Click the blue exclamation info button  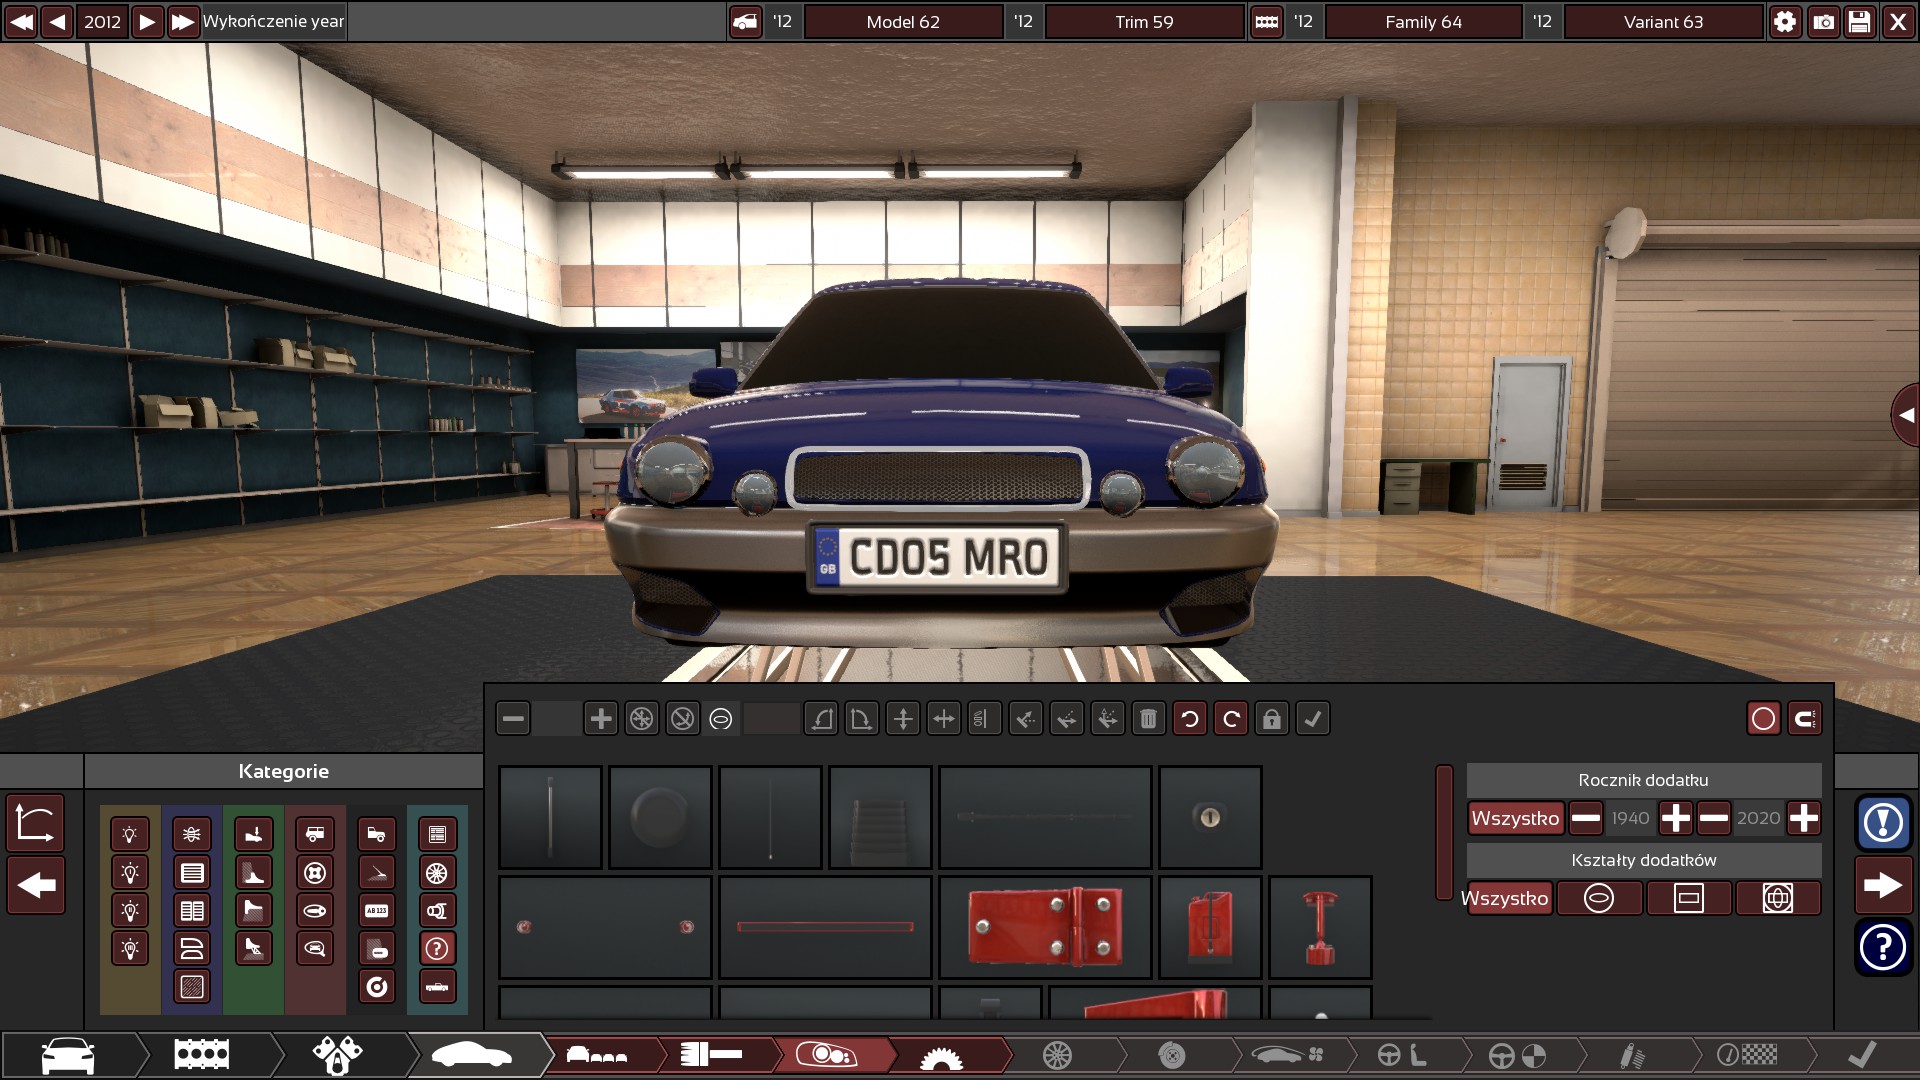1884,823
